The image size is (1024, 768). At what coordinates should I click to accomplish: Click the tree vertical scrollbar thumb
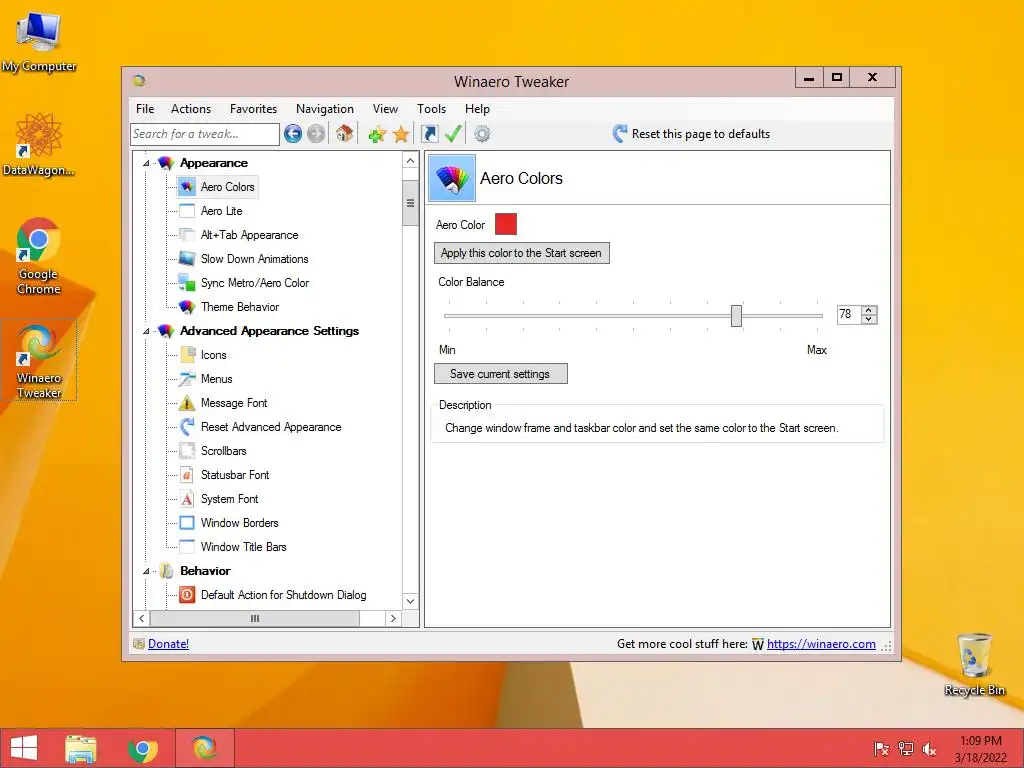(410, 203)
